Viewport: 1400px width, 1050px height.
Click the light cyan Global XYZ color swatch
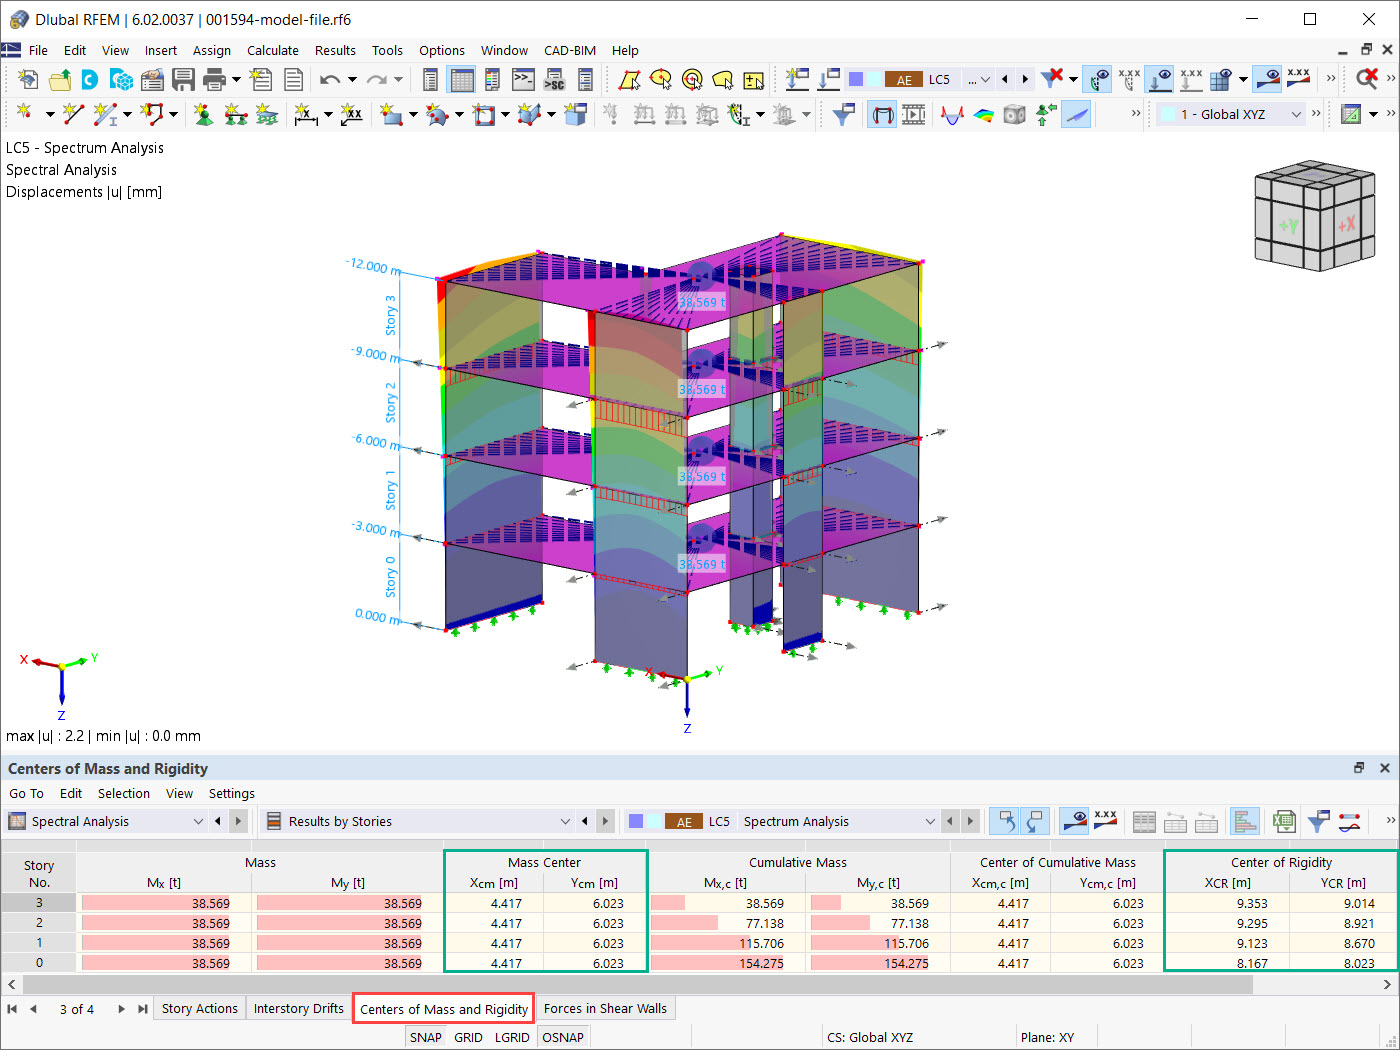point(1167,114)
